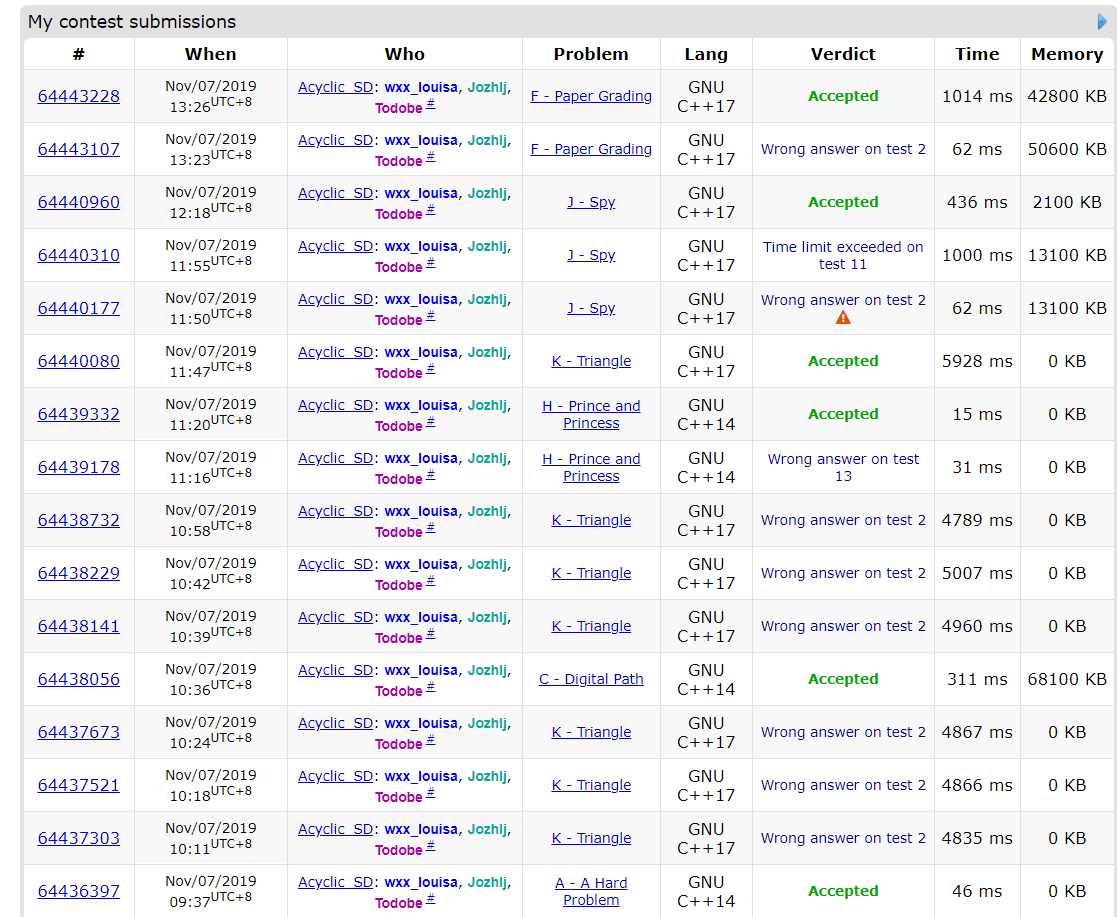Click the Todobe user in submission 64438229's row
This screenshot has height=917, width=1117.
[398, 585]
